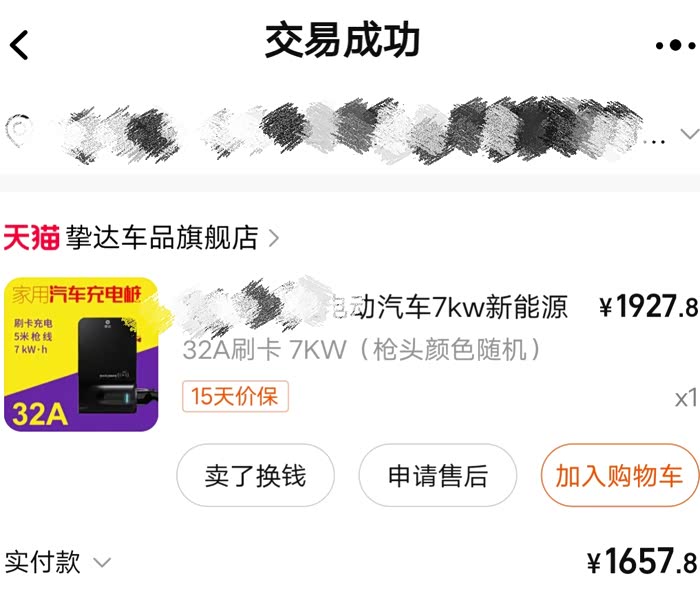Tap the Tmall (天猫) logo
Screen dimensions: 700x600
tap(31, 237)
